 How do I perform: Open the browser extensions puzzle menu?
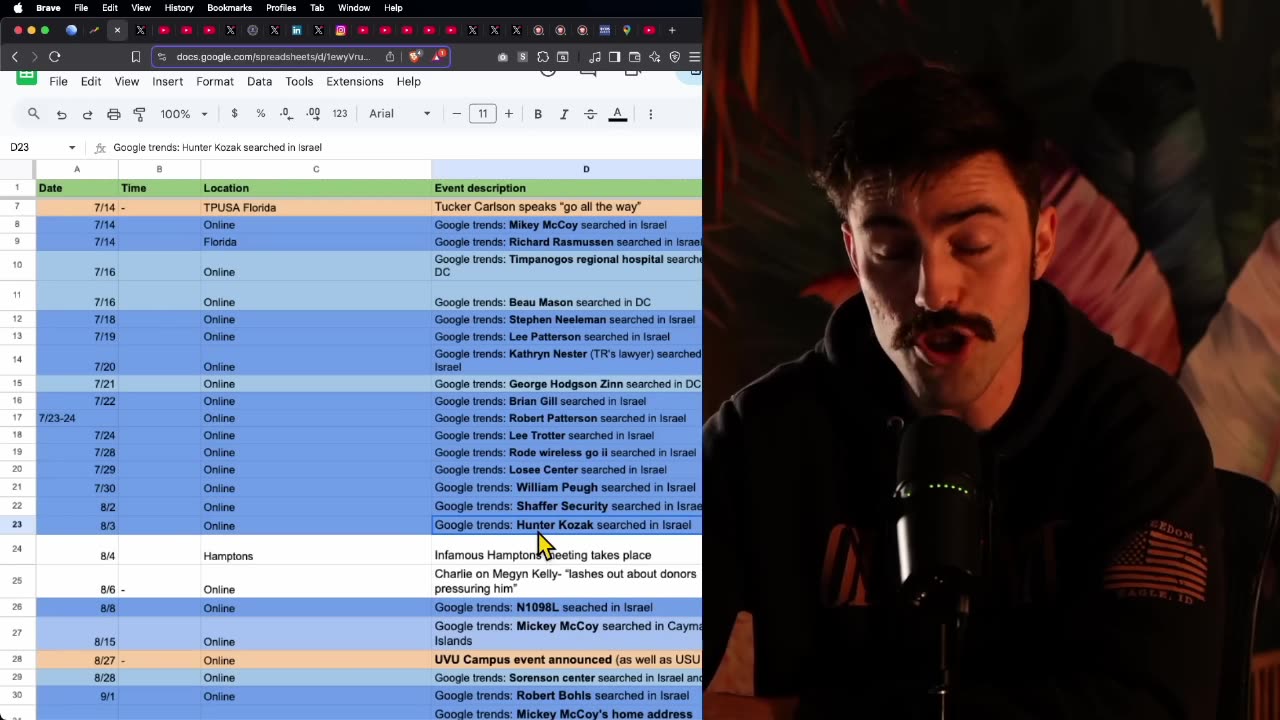tap(543, 57)
